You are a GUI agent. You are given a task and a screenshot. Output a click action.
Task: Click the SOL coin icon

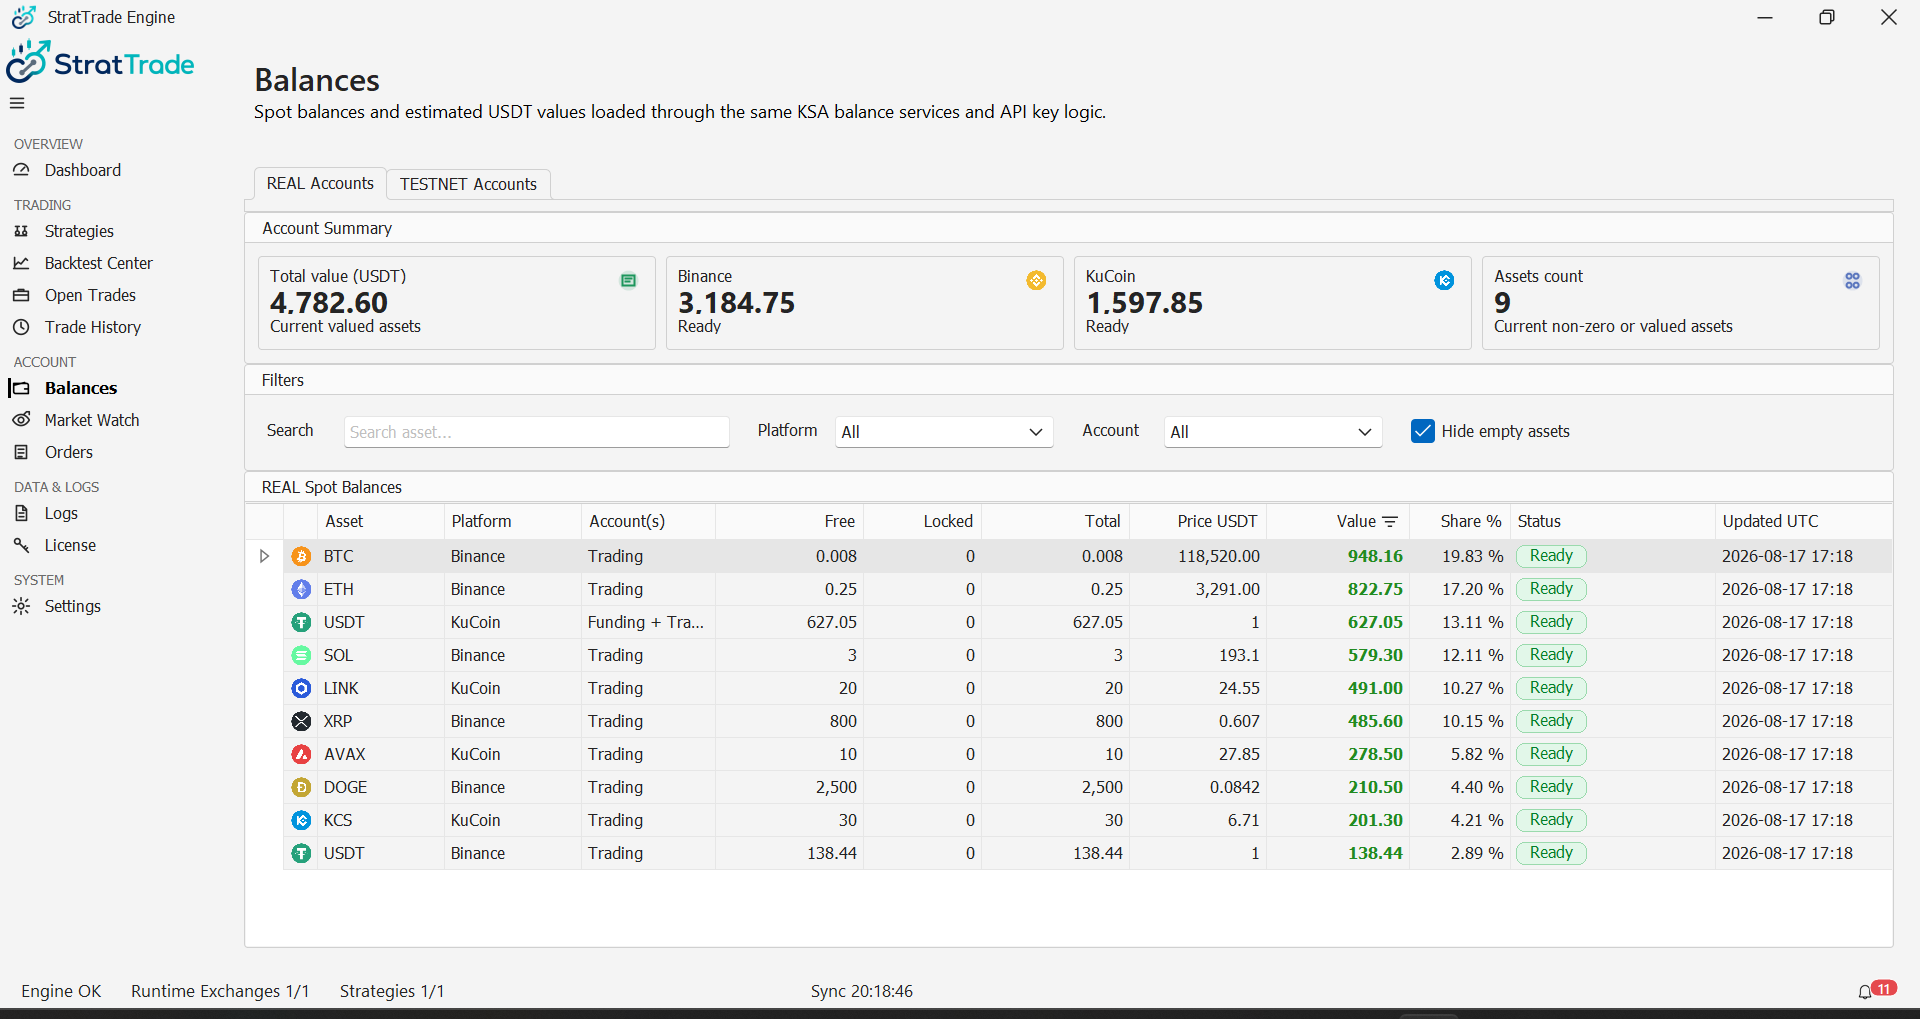tap(301, 656)
